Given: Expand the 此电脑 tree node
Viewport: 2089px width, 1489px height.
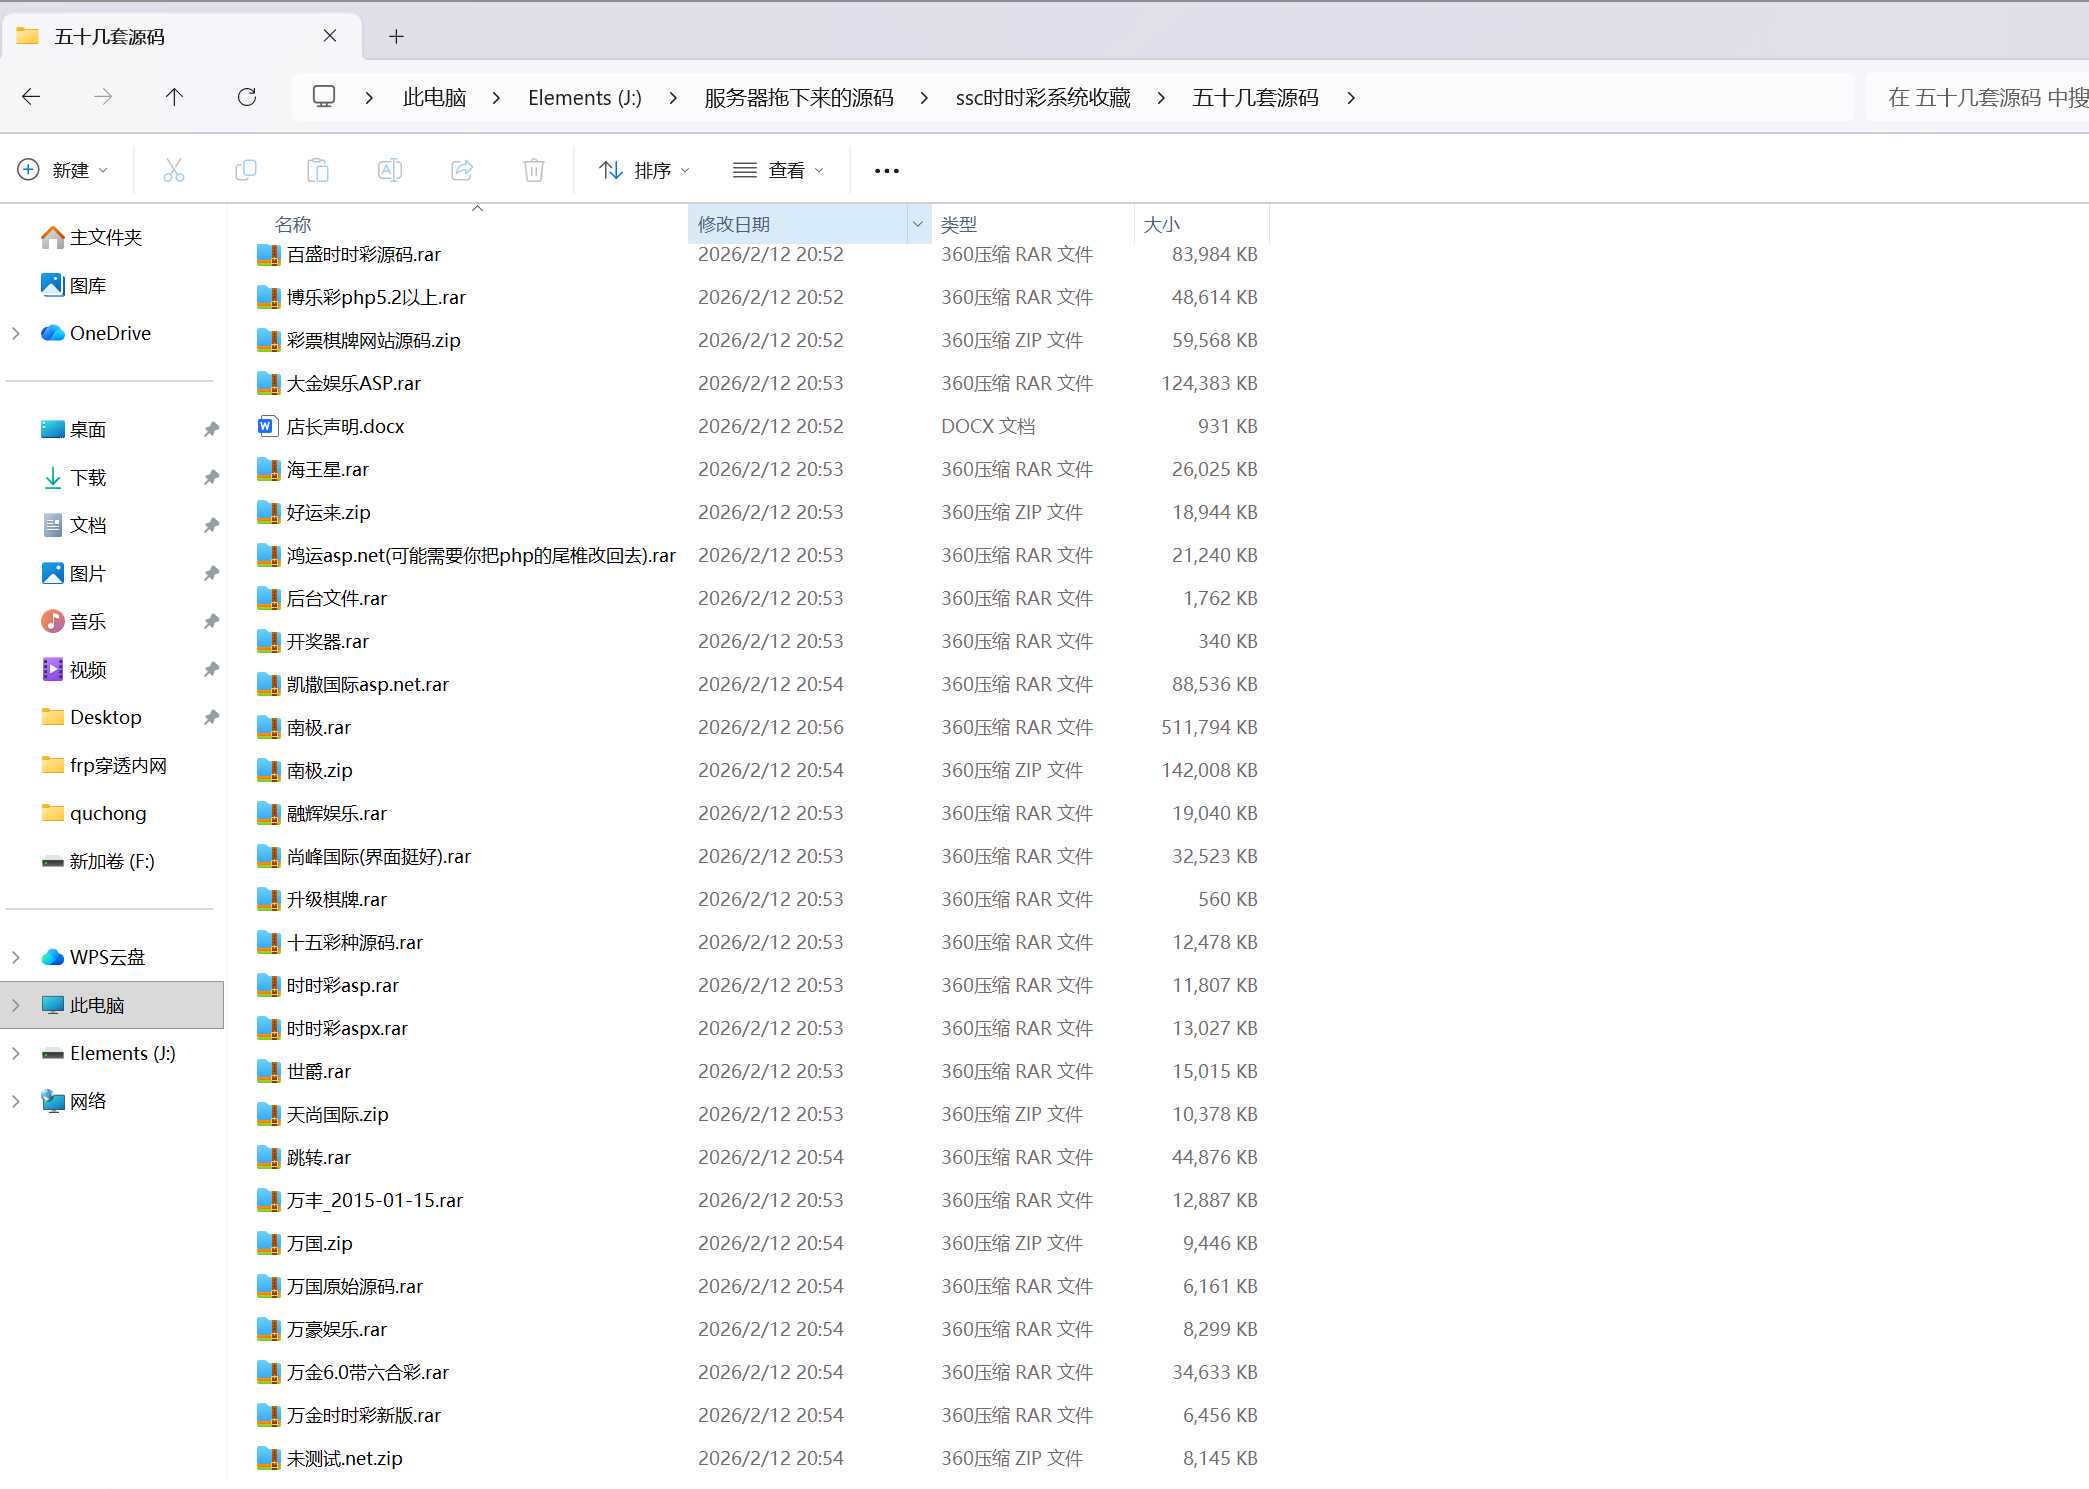Looking at the screenshot, I should 16,1005.
